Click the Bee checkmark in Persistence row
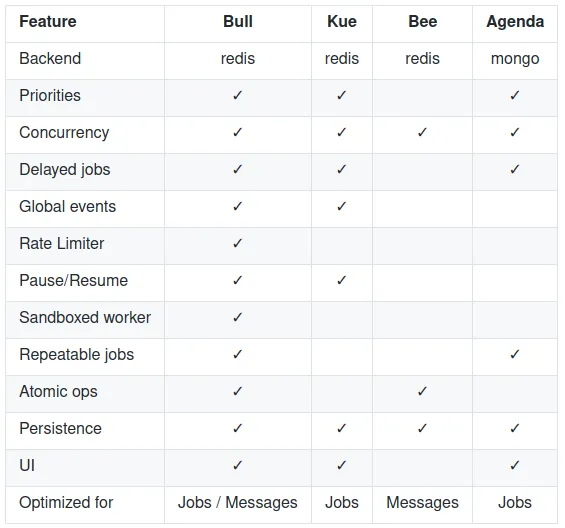 pyautogui.click(x=422, y=429)
